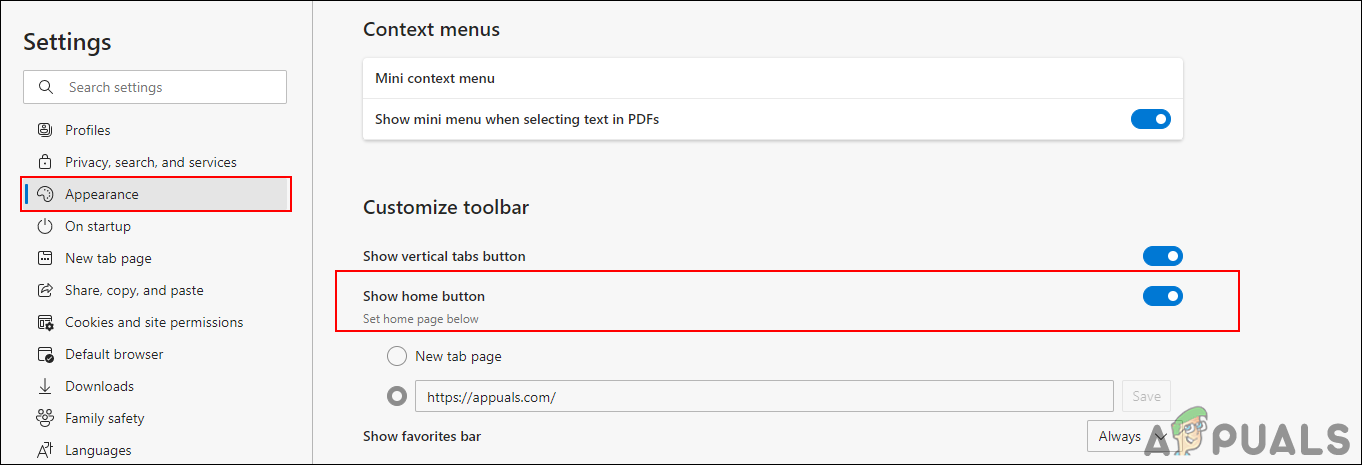Click the Cookies and site permissions icon
This screenshot has width=1362, height=465.
click(x=45, y=322)
